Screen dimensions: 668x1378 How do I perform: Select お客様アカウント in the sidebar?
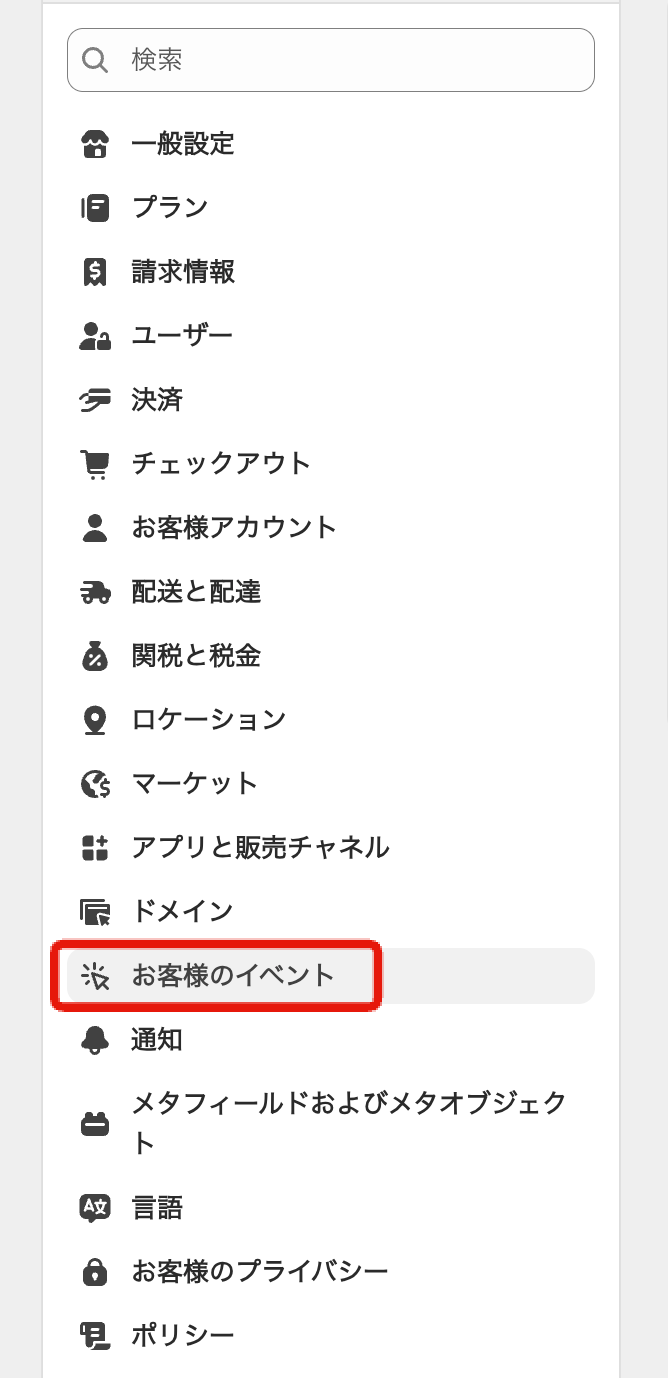point(234,528)
